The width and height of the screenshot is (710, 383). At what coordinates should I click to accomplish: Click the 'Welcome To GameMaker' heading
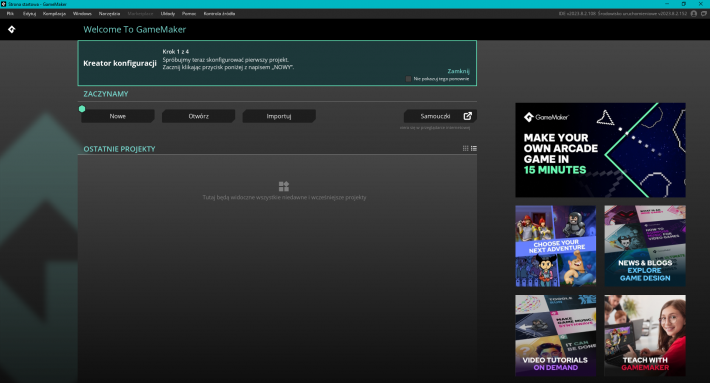point(134,29)
